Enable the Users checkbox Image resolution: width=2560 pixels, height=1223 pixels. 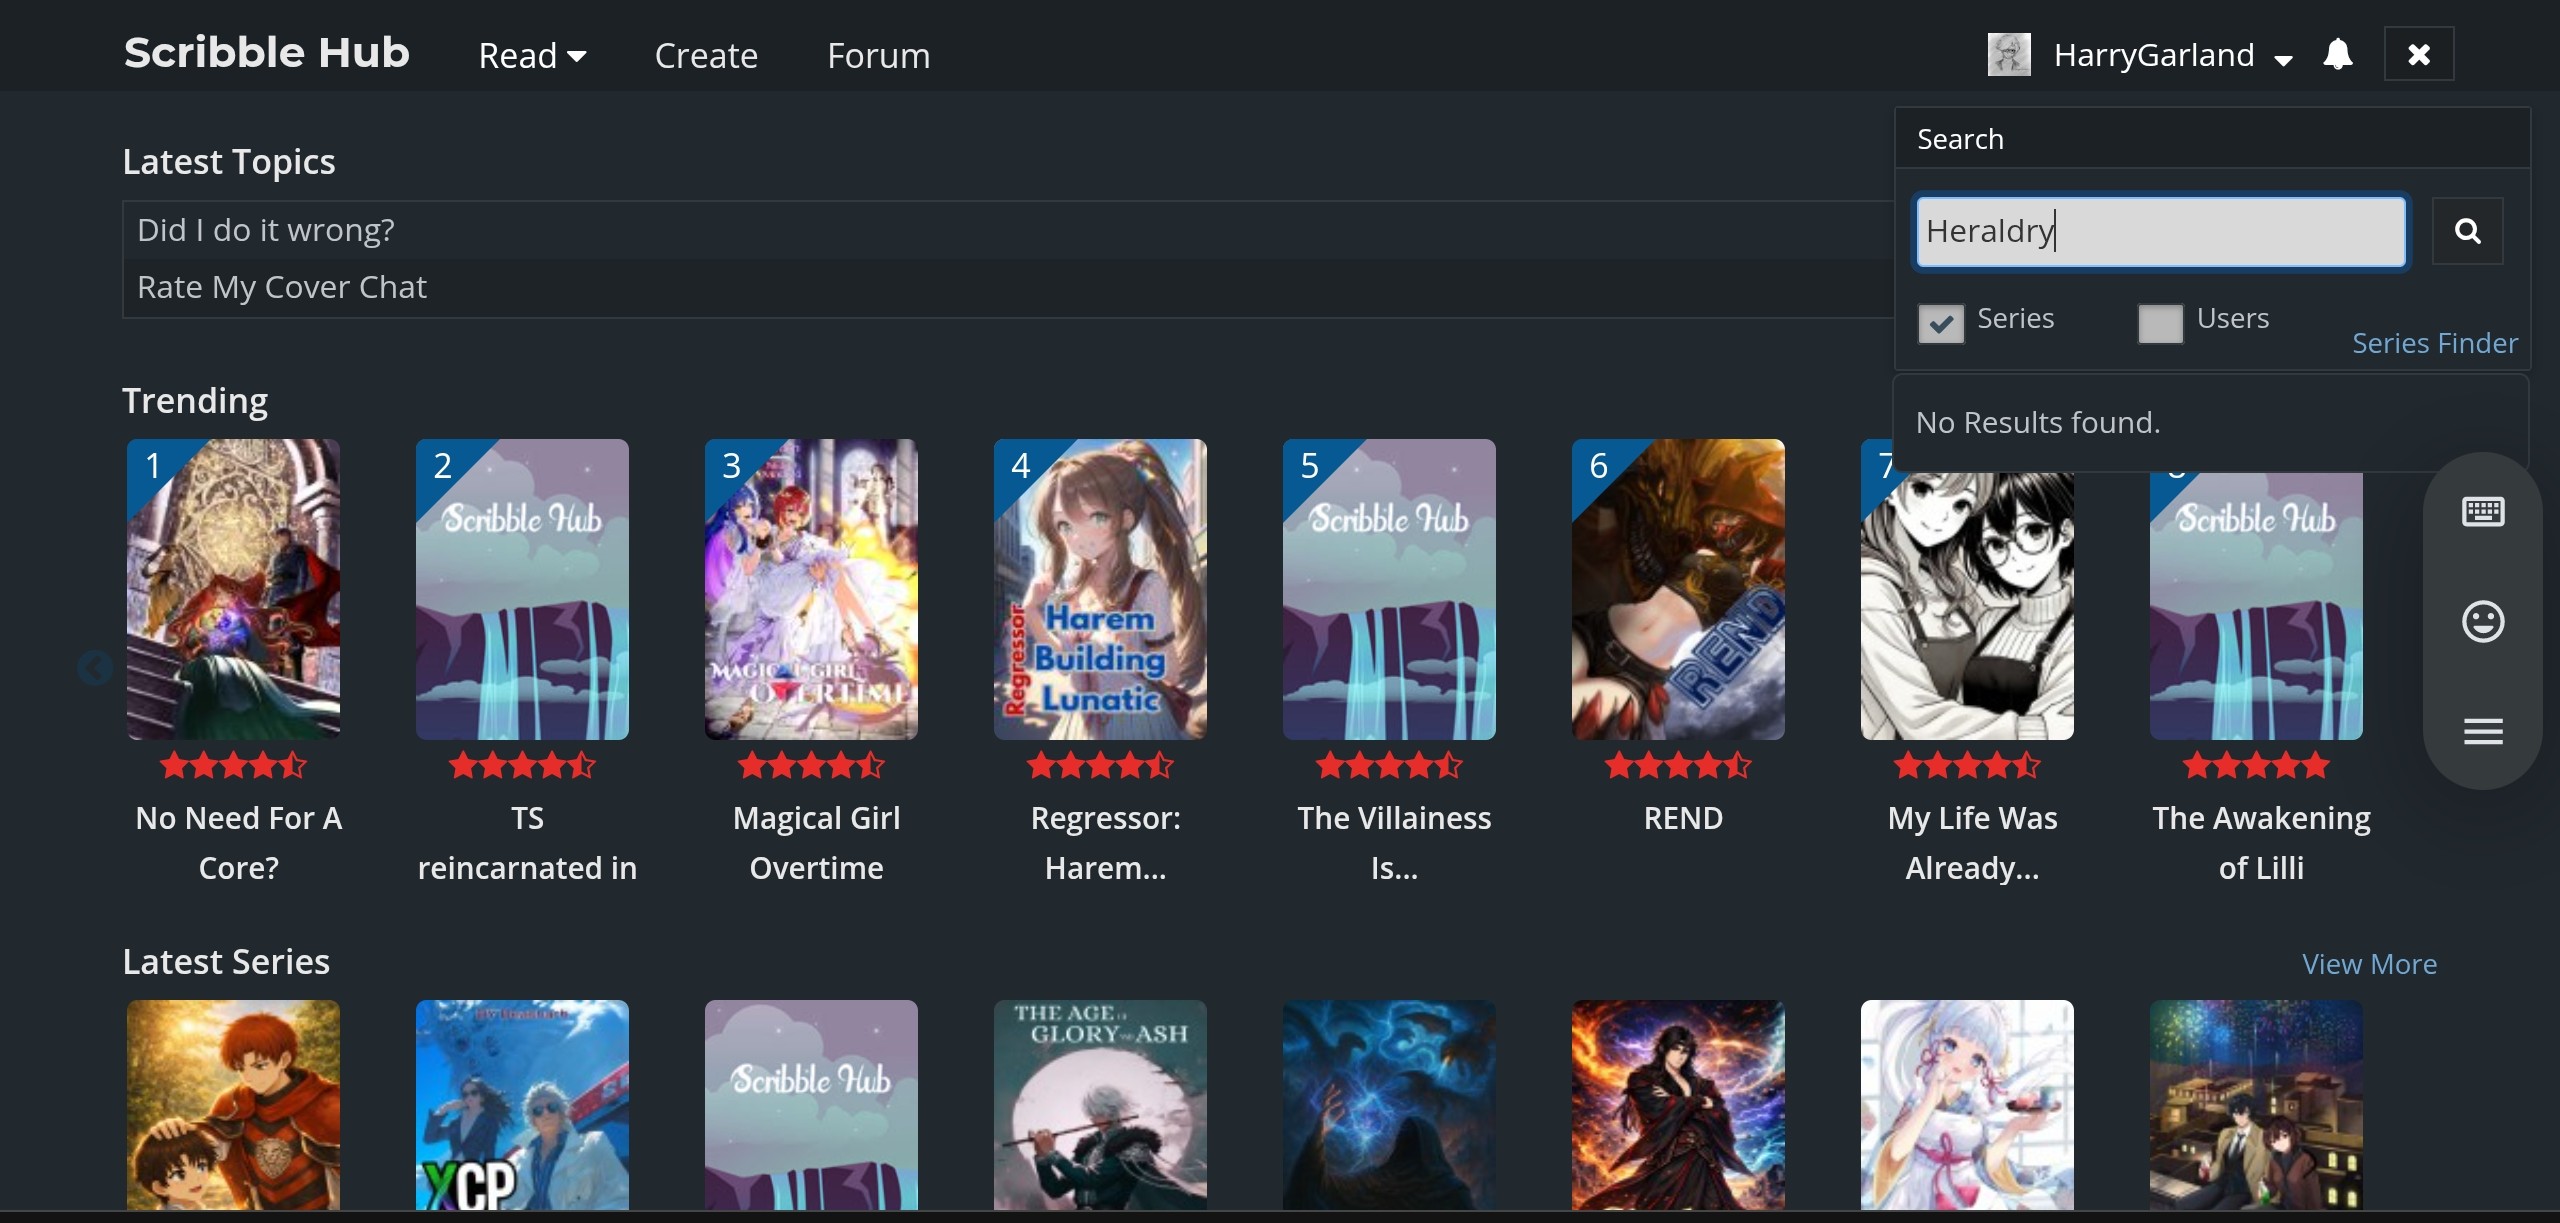coord(2160,323)
